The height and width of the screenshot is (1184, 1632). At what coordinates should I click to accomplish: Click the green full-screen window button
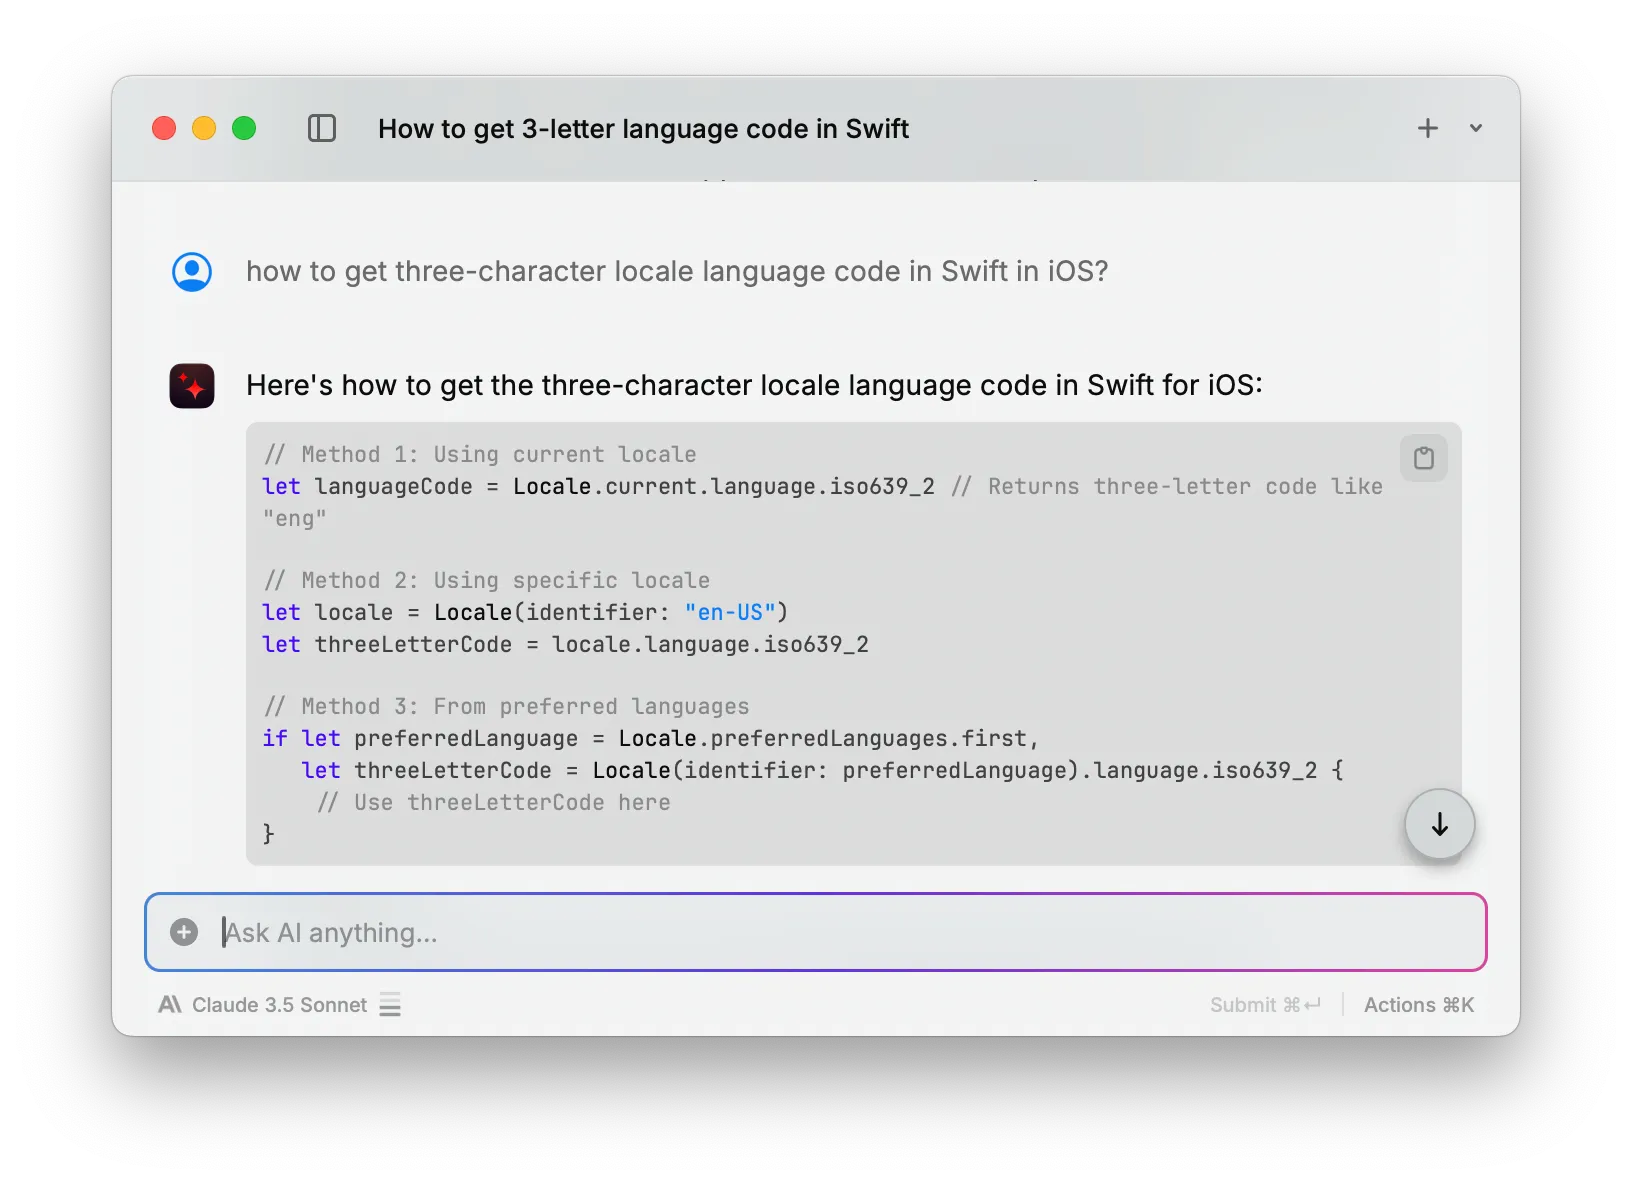[x=244, y=128]
